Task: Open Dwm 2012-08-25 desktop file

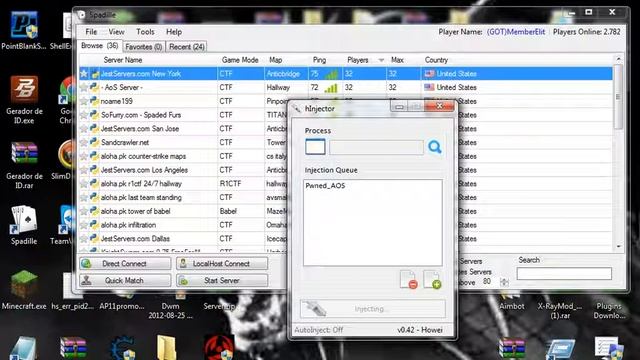Action: pos(170,306)
